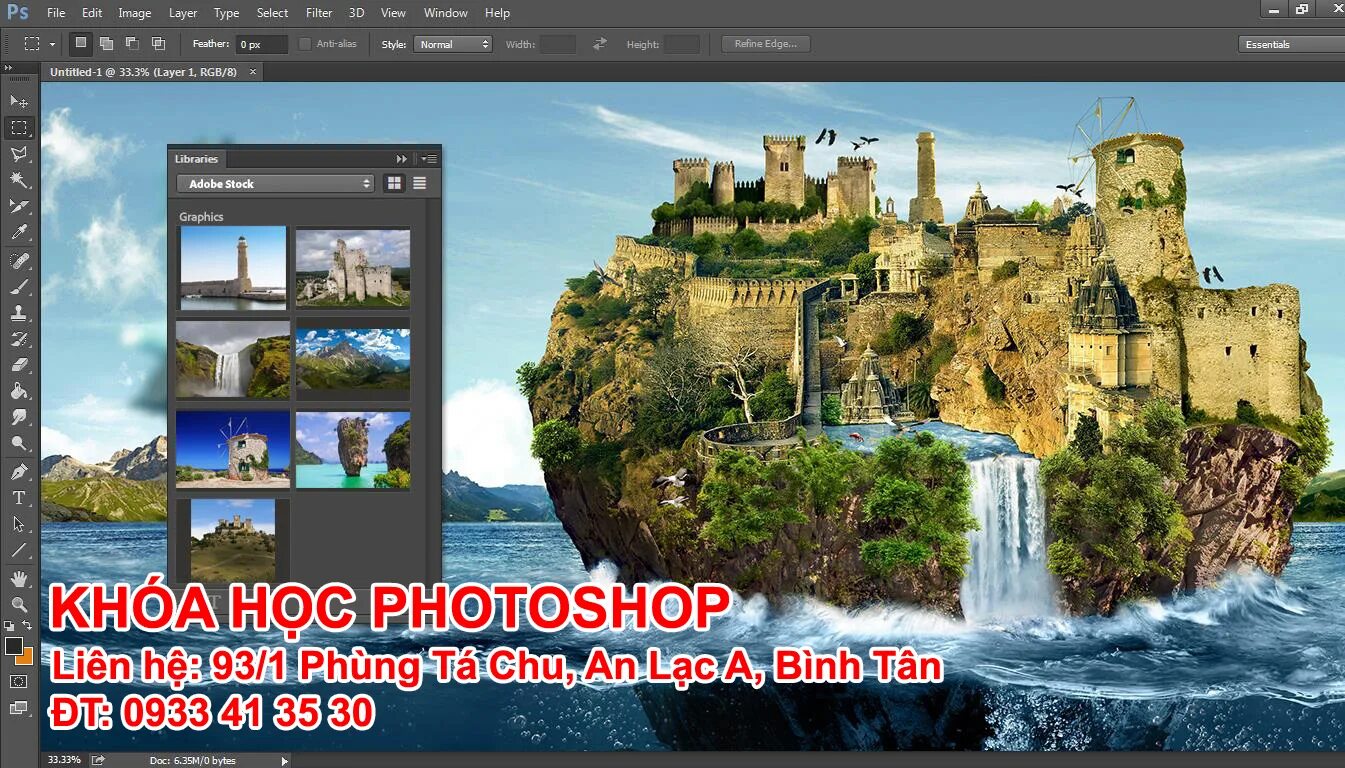Switch Libraries to list view
Image resolution: width=1345 pixels, height=768 pixels.
coord(419,183)
